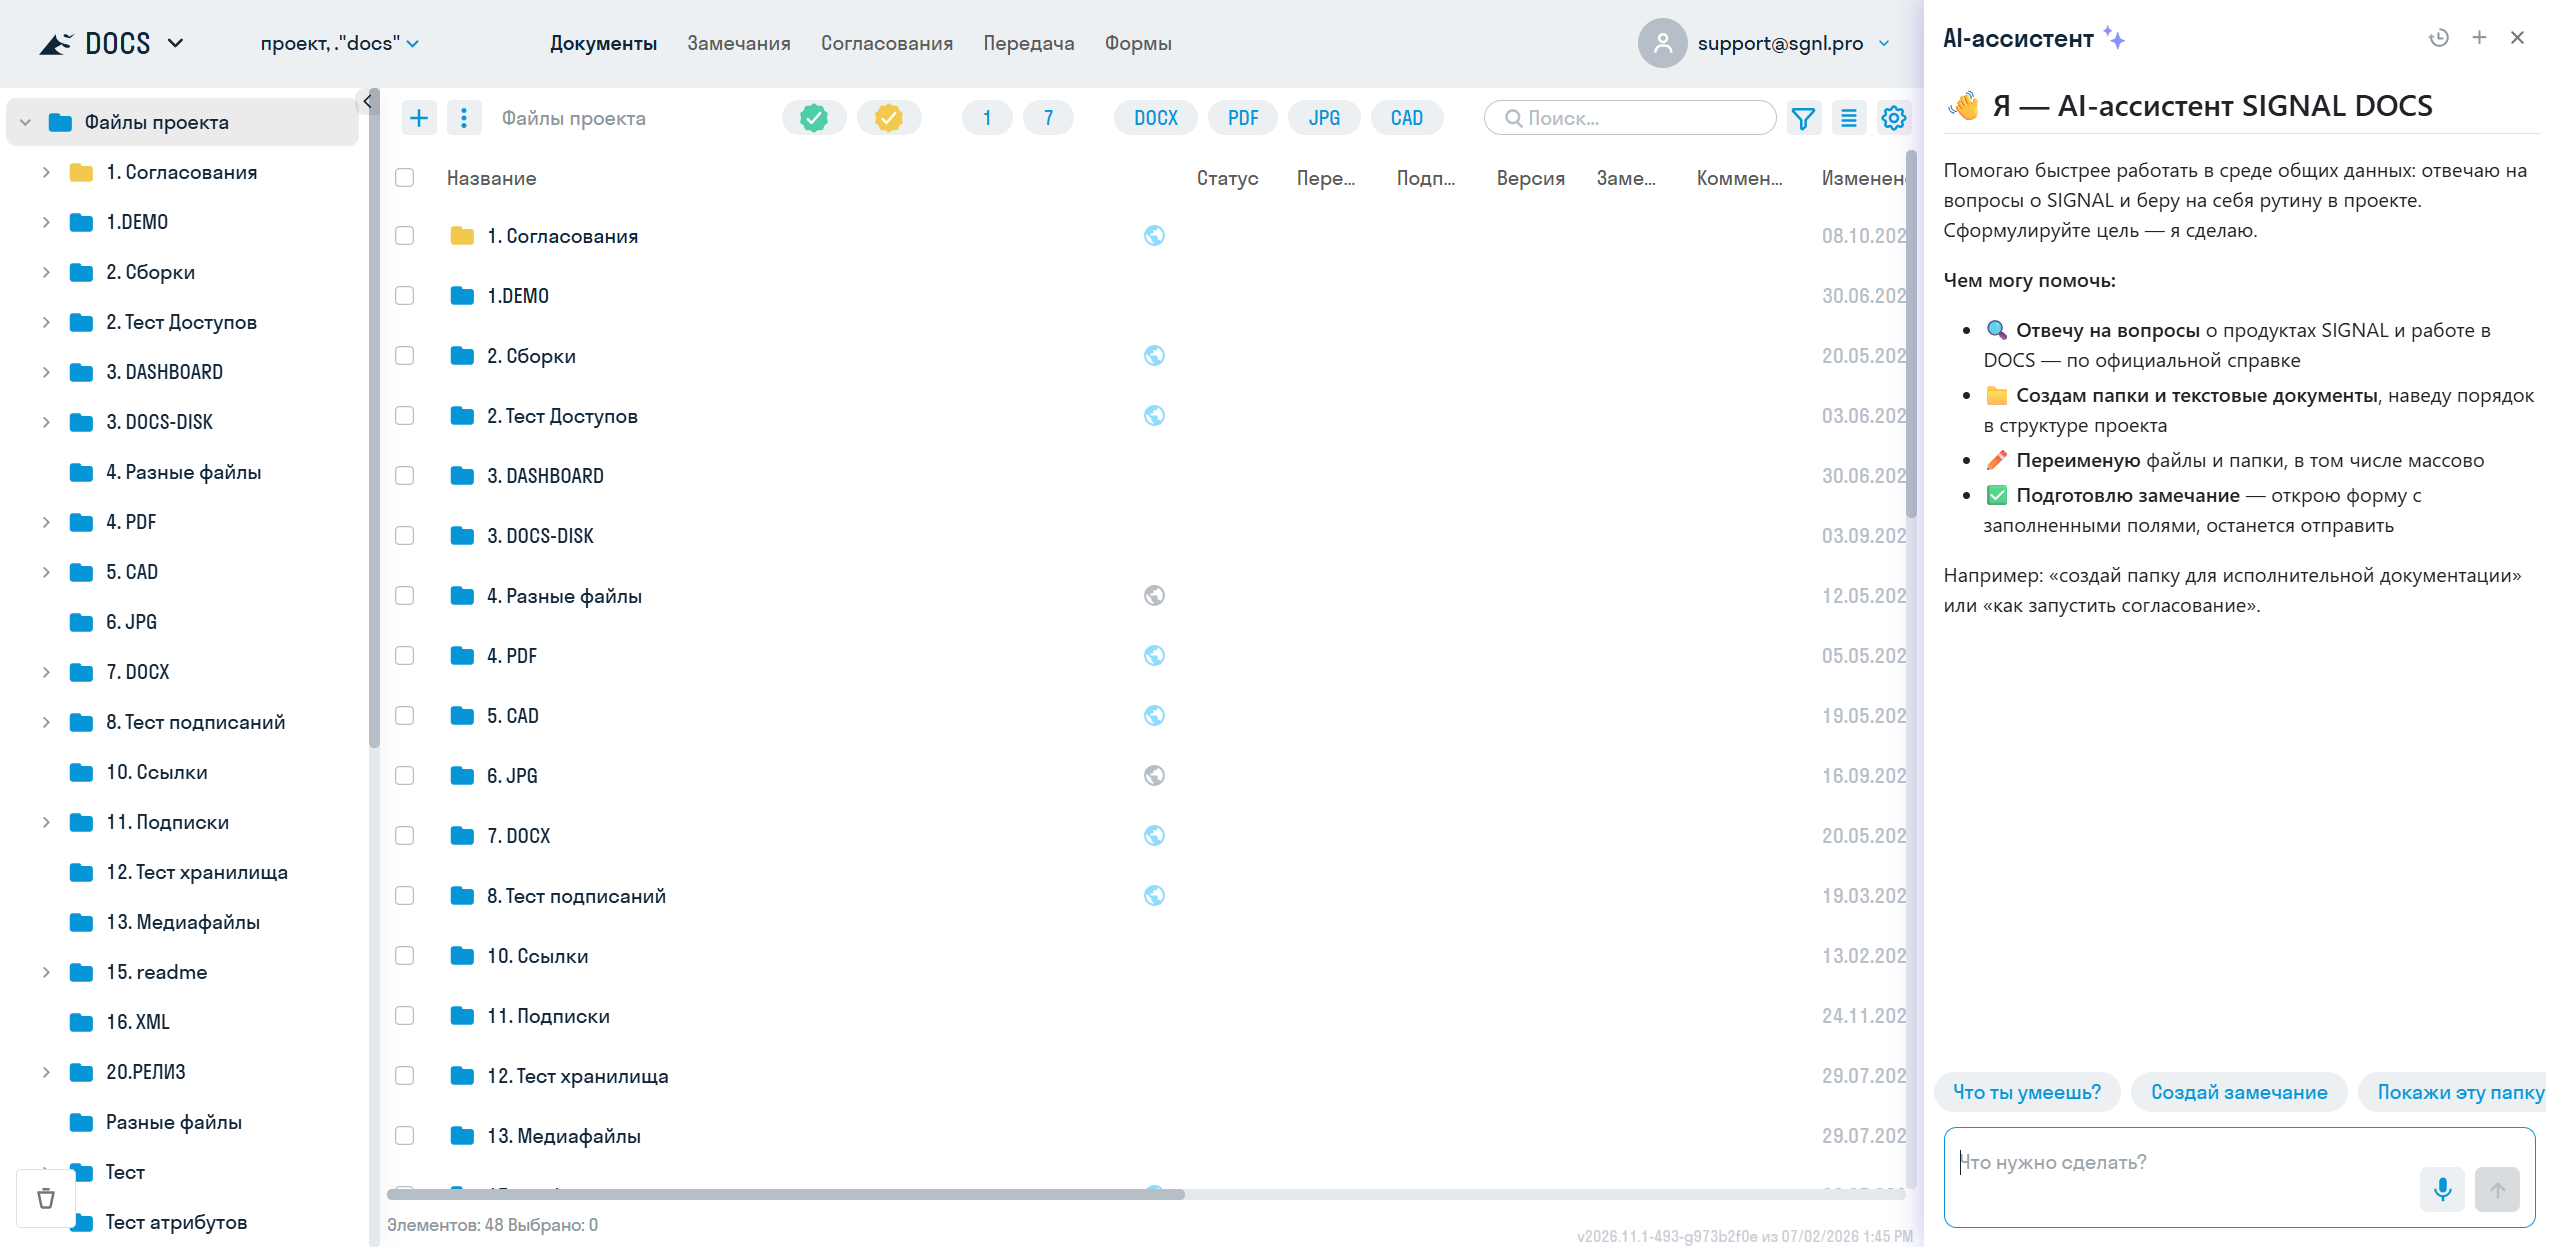Tick the checkbox for 1.DEMO folder
Screen dimensions: 2555x1247
[x=404, y=296]
